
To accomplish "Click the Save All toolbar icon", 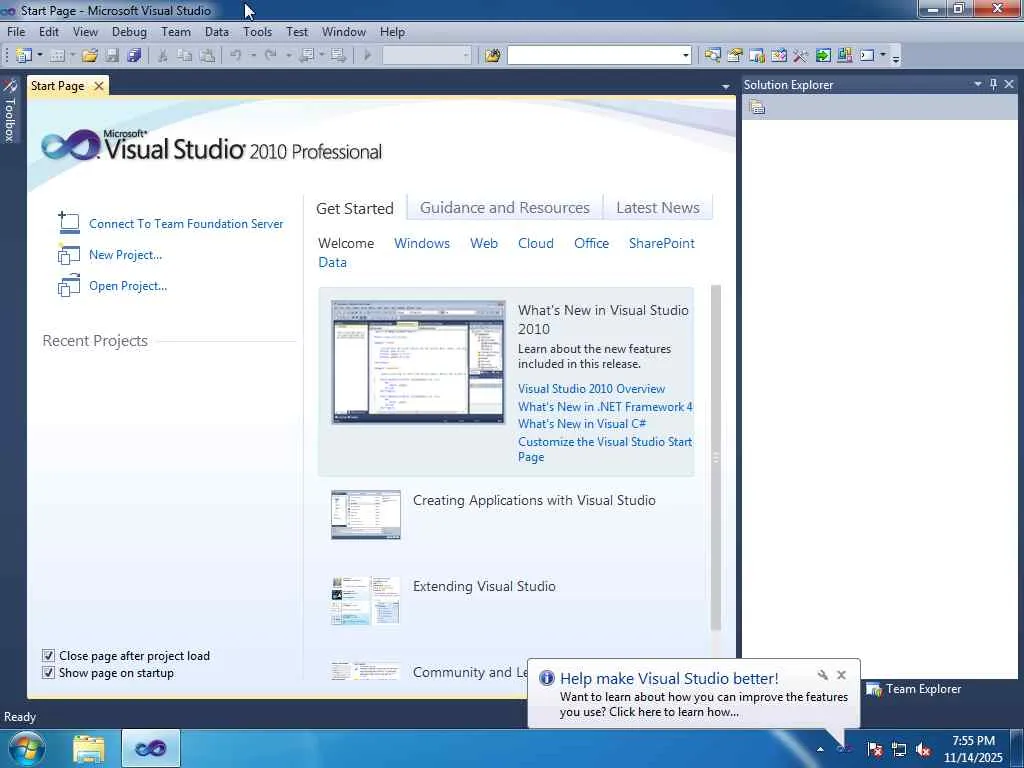I will pos(134,56).
